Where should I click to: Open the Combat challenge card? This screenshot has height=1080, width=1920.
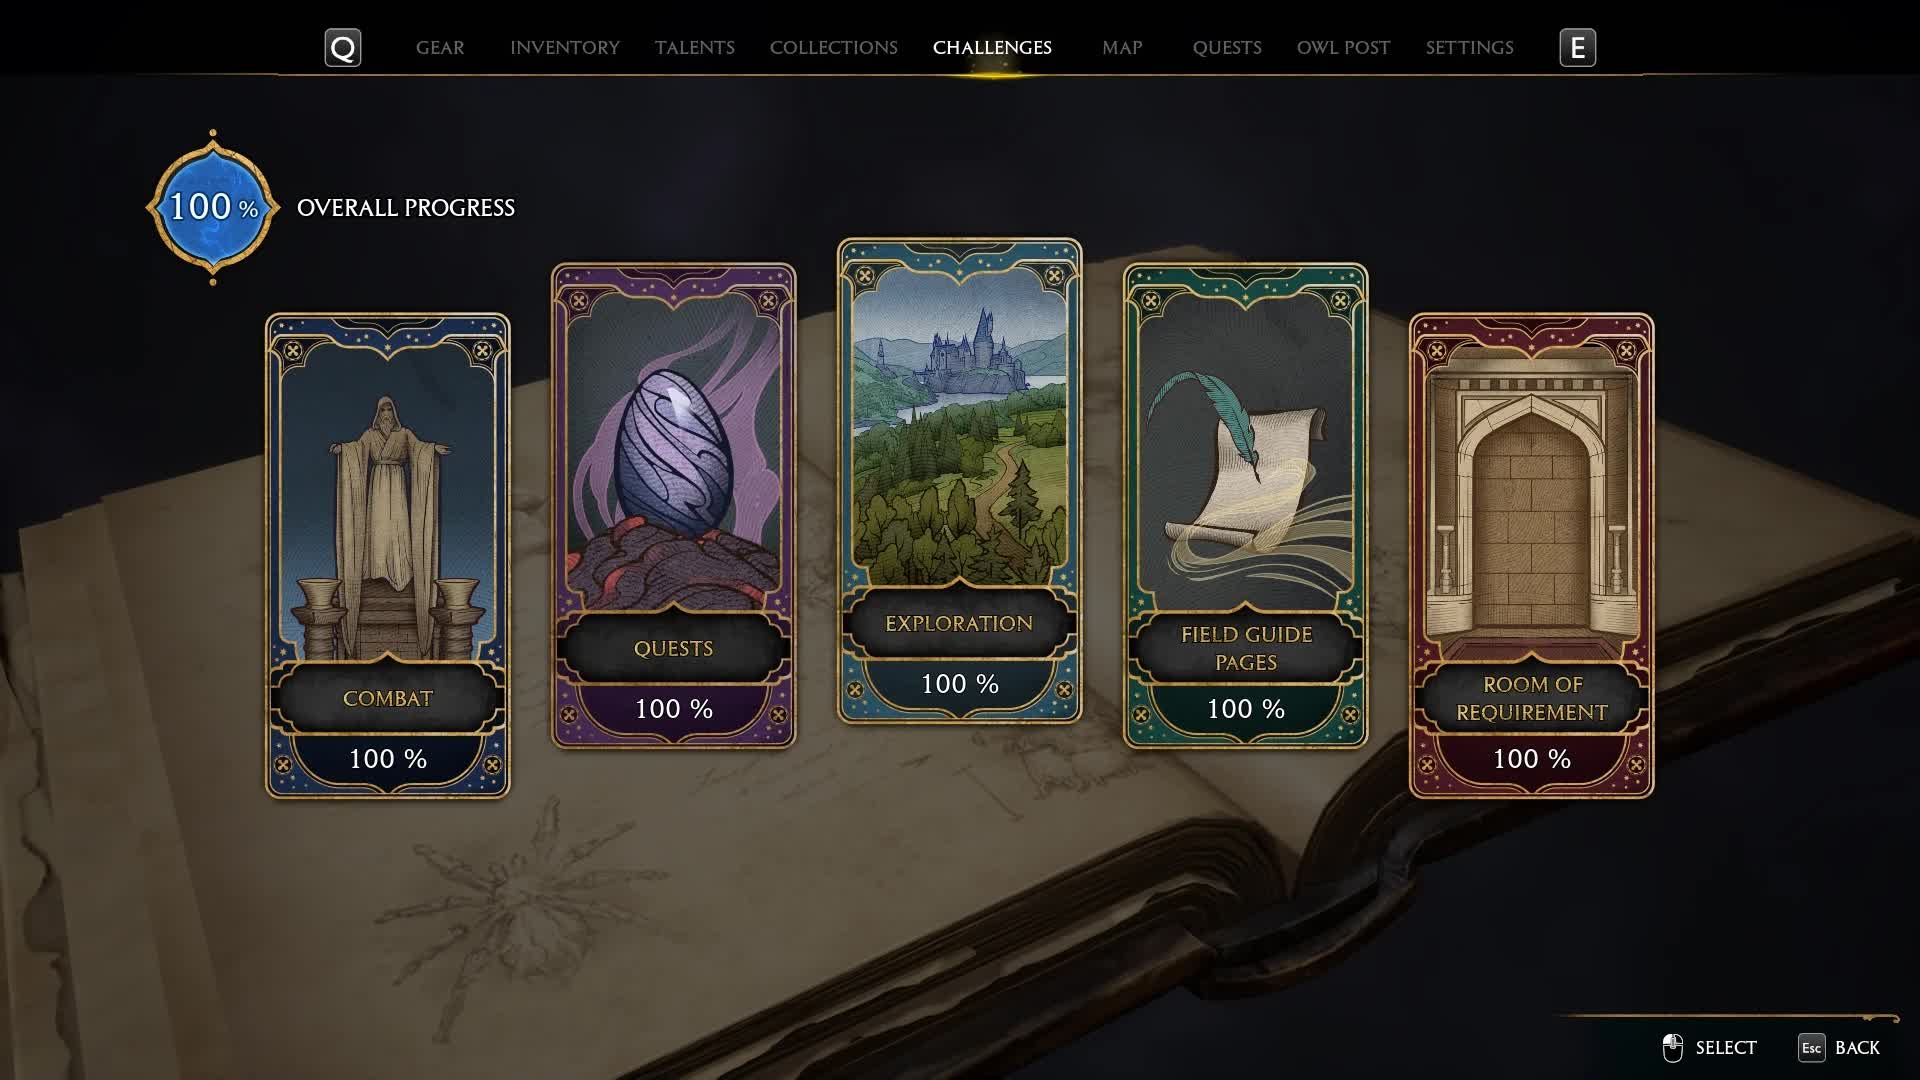click(x=388, y=556)
